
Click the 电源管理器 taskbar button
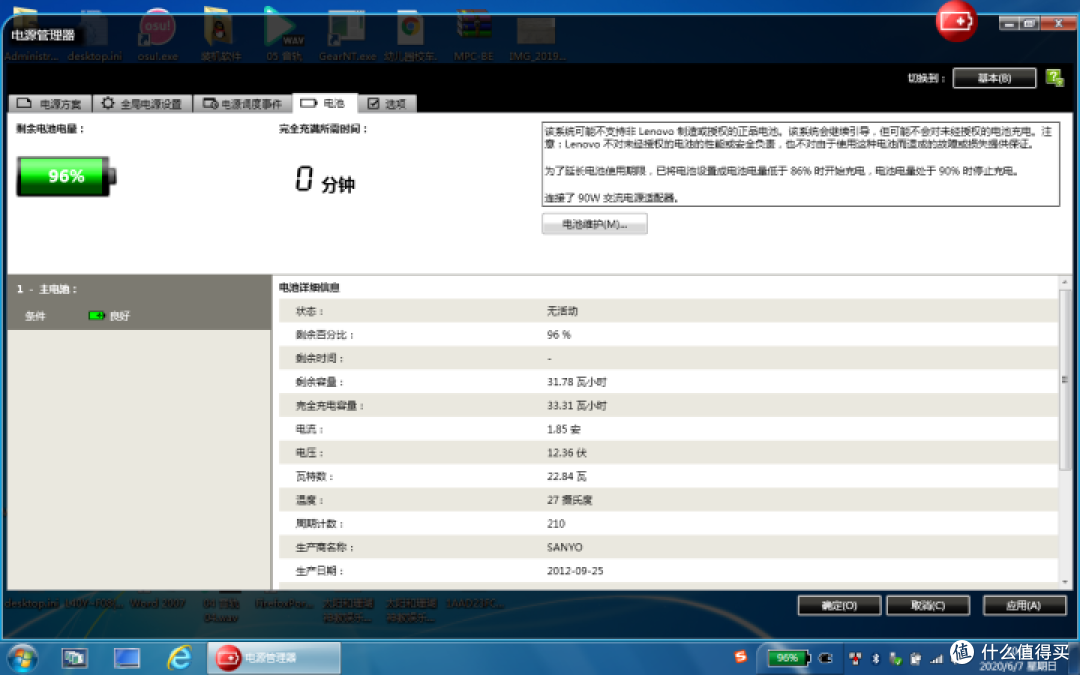274,658
